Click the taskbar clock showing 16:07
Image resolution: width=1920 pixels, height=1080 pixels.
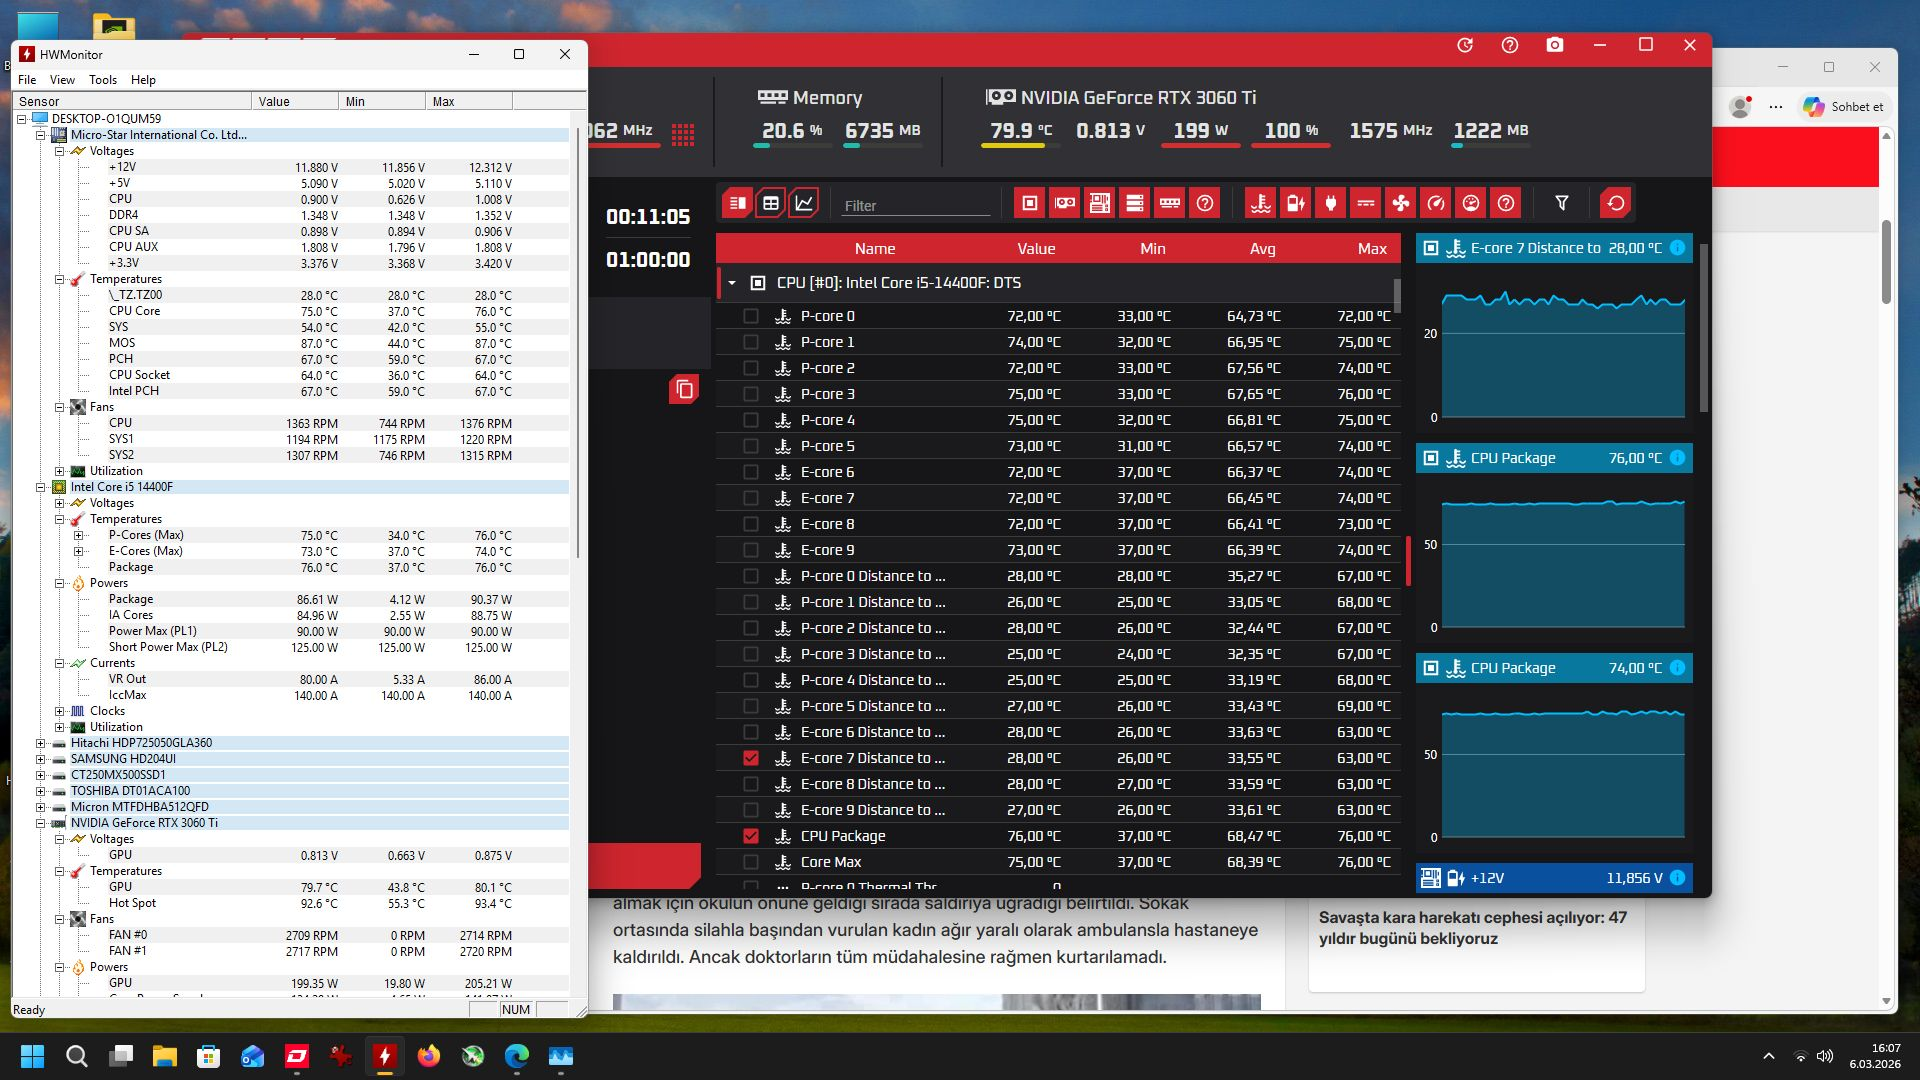[1875, 1056]
